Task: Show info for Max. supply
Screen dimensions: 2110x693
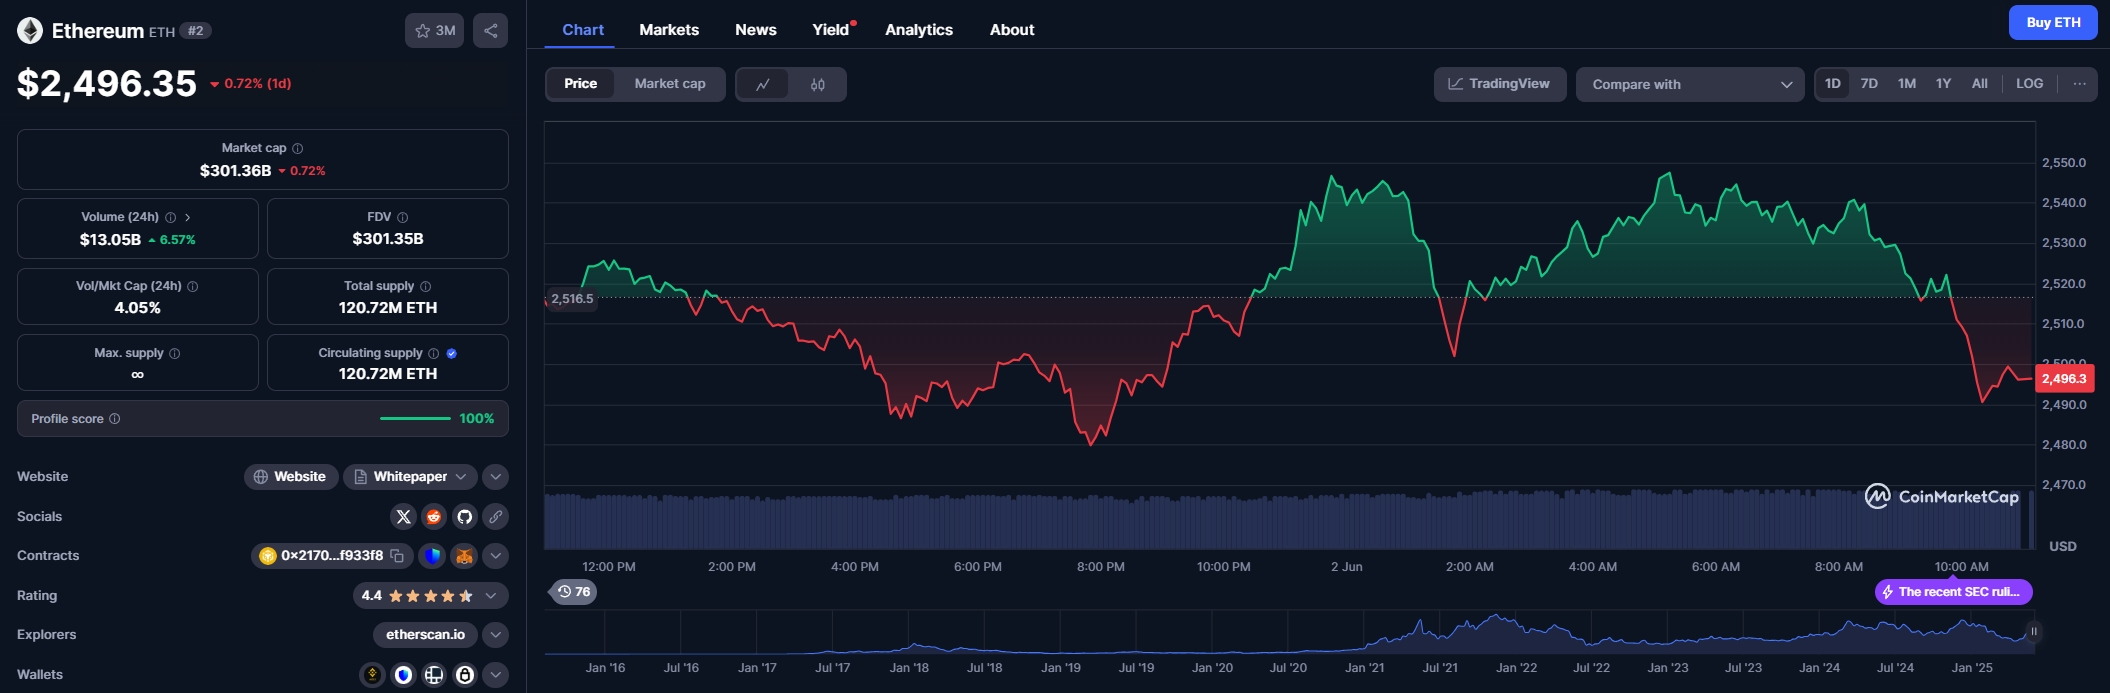Action: [175, 353]
